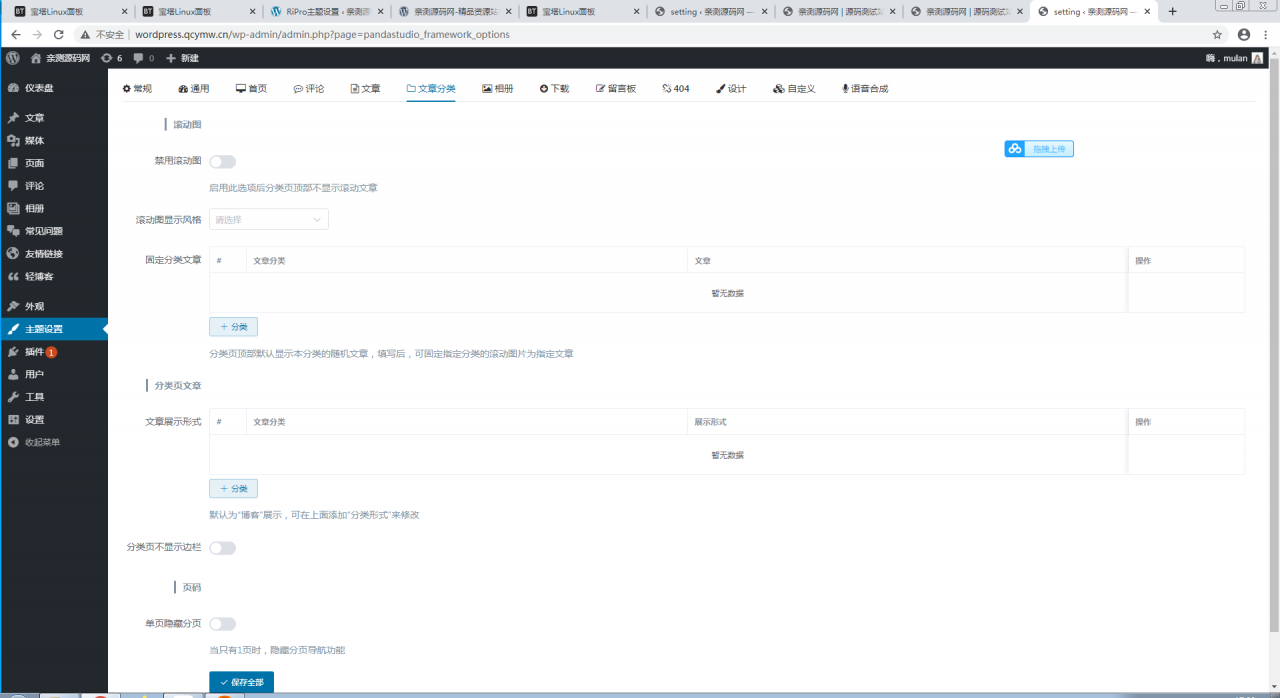Screen dimensions: 1280x698
Task: Click 操作 header in 固定分类文章 table
Action: tap(1143, 260)
